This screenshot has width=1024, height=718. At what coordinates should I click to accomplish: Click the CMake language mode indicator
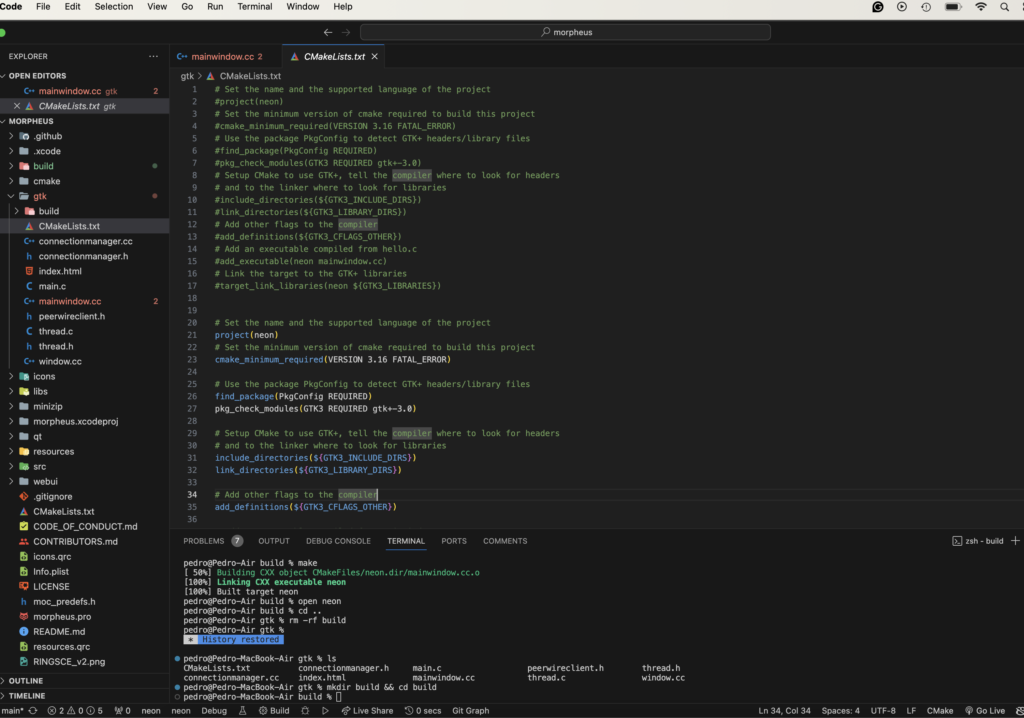point(939,710)
